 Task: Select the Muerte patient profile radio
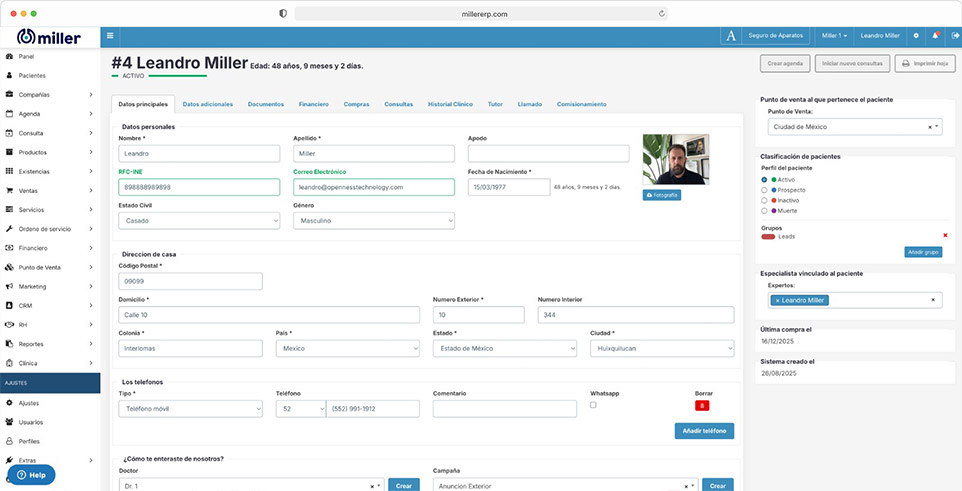tap(764, 211)
